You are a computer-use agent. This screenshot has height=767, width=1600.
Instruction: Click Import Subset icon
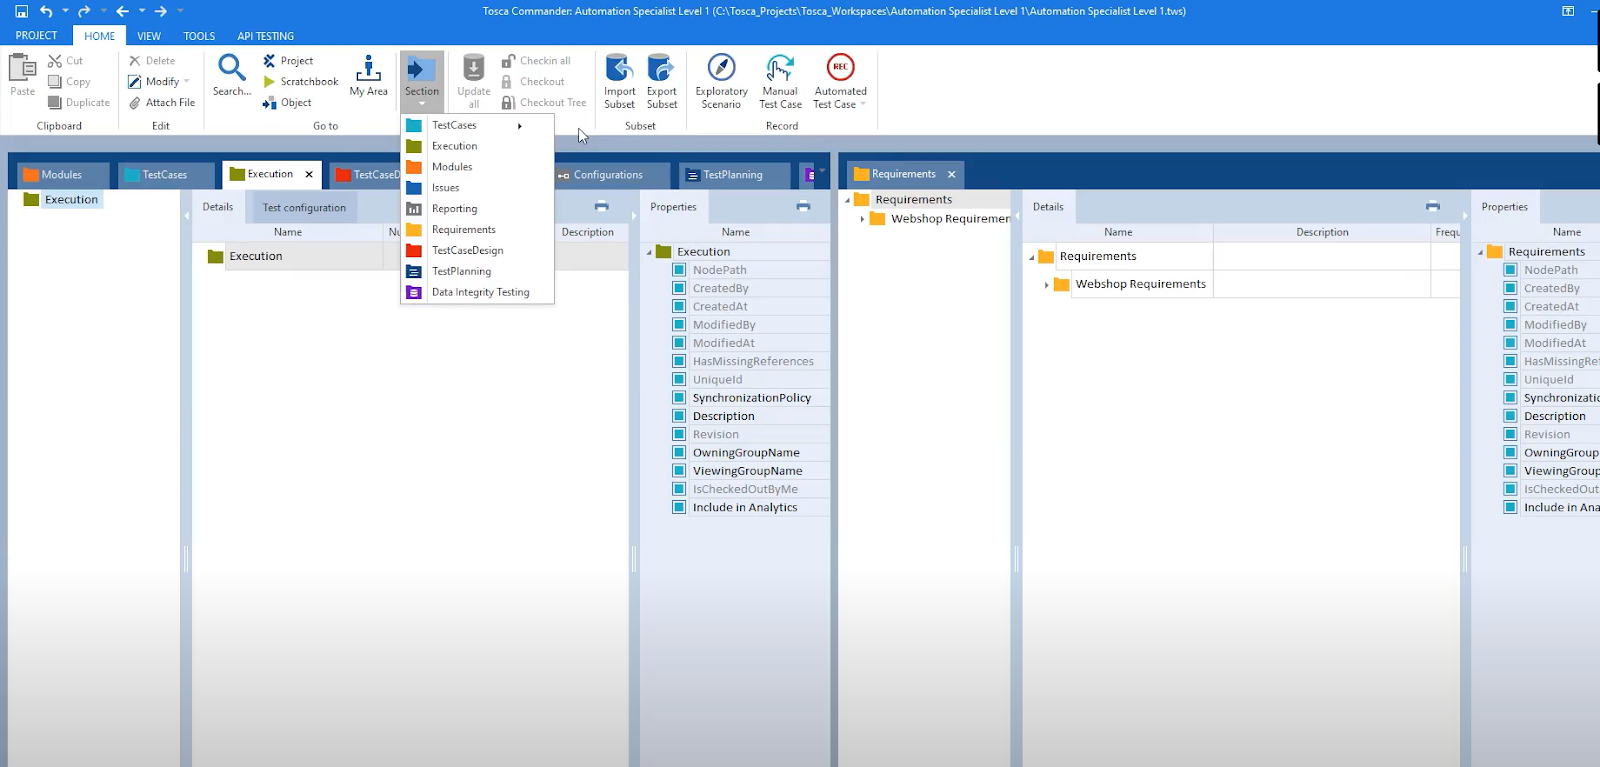click(x=619, y=68)
